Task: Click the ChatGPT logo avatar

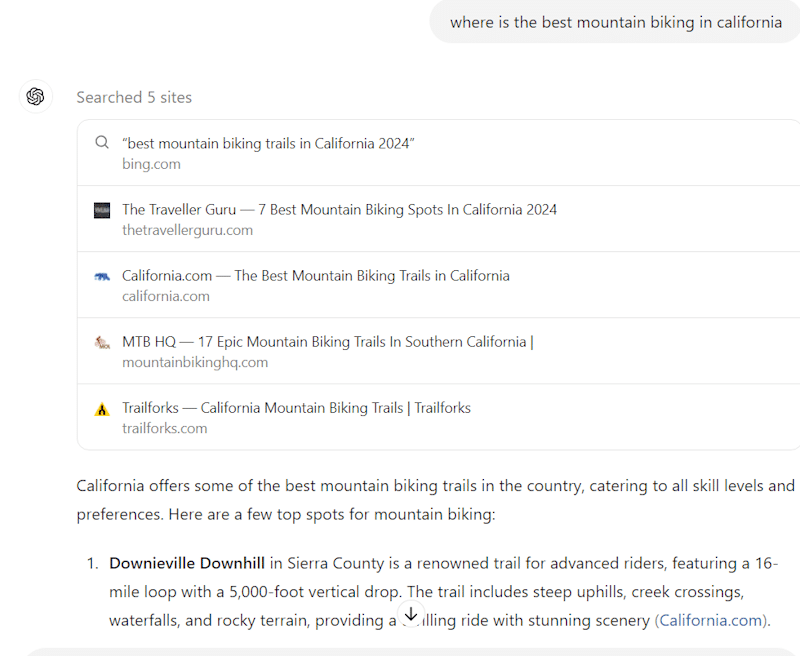Action: tap(36, 96)
